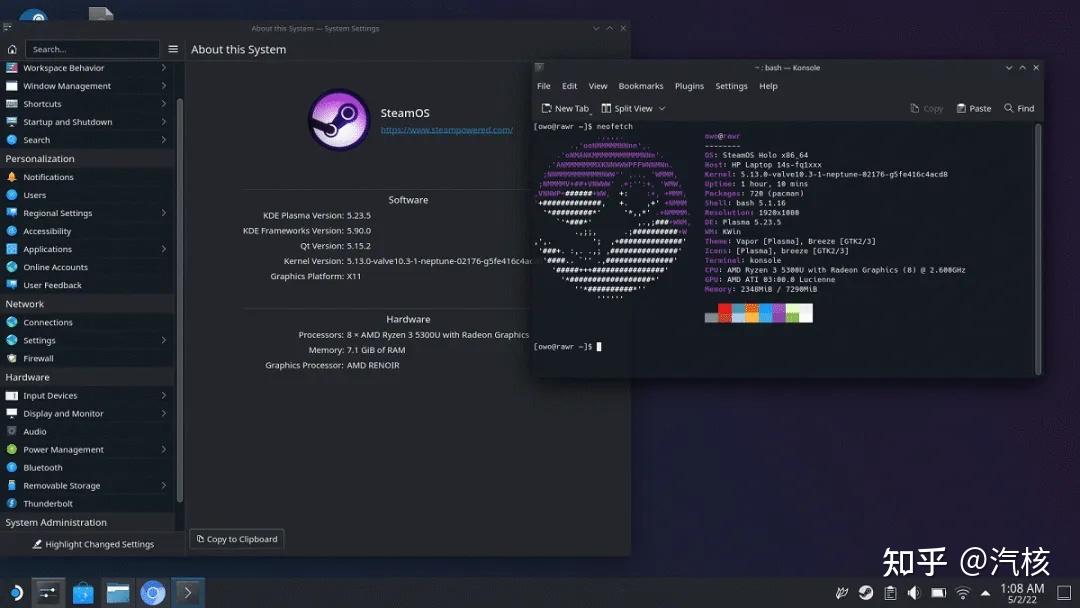
Task: Click Highlight Changed Settings button
Action: click(x=93, y=544)
